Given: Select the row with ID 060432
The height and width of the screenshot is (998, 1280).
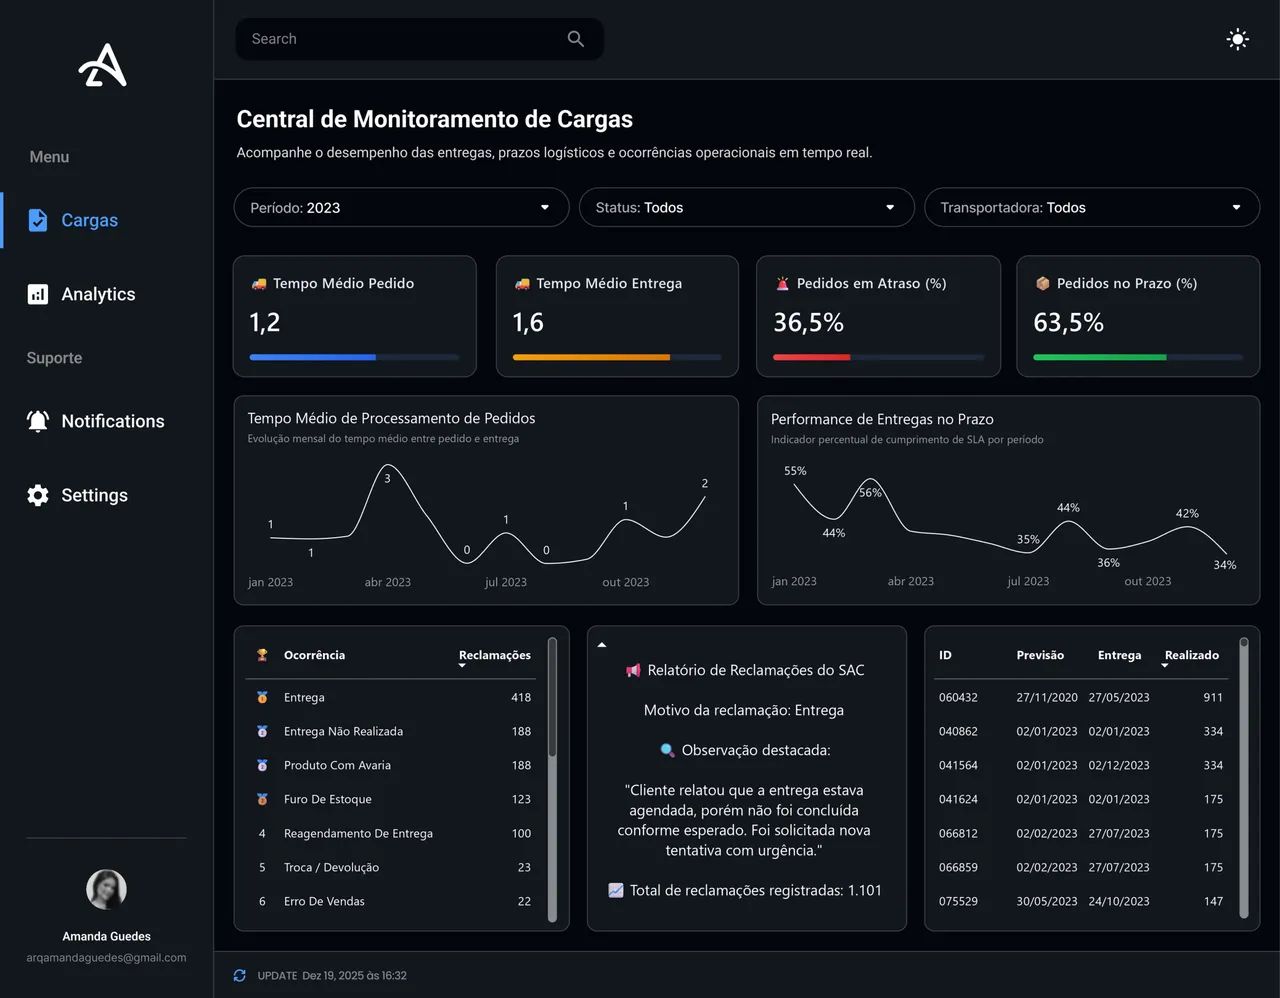Looking at the screenshot, I should pos(1081,697).
